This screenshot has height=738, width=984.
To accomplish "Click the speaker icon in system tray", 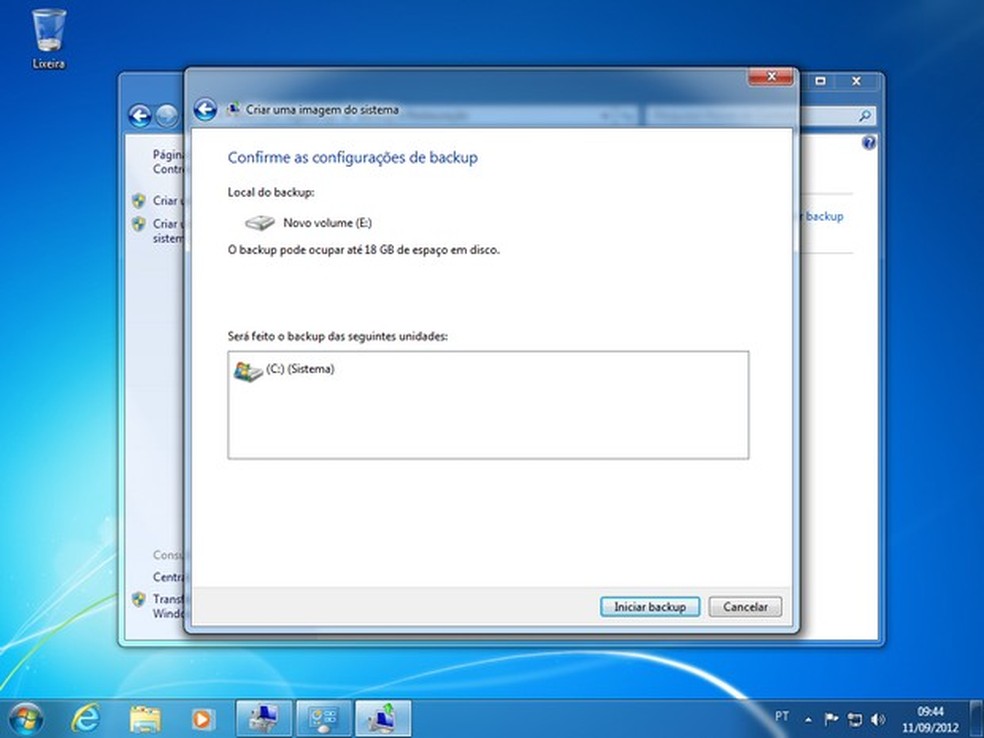I will tap(878, 718).
